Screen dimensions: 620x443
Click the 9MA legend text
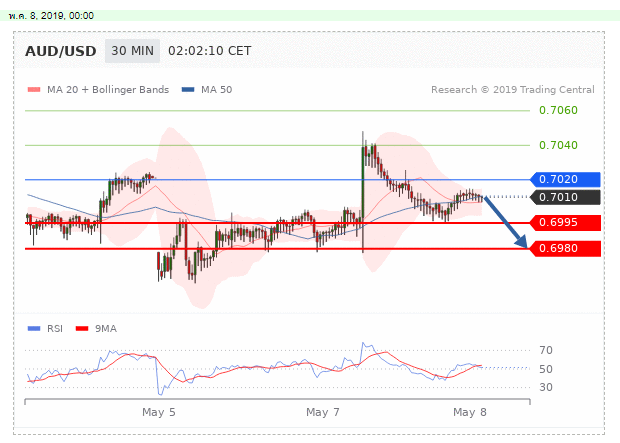coord(106,329)
